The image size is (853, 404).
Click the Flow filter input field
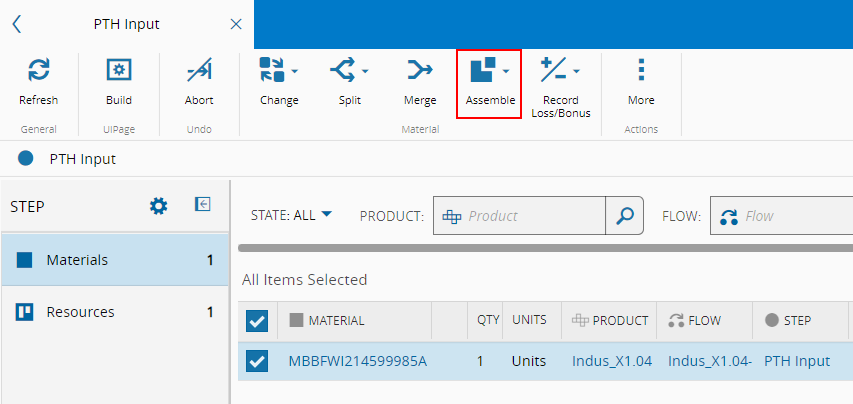click(795, 215)
